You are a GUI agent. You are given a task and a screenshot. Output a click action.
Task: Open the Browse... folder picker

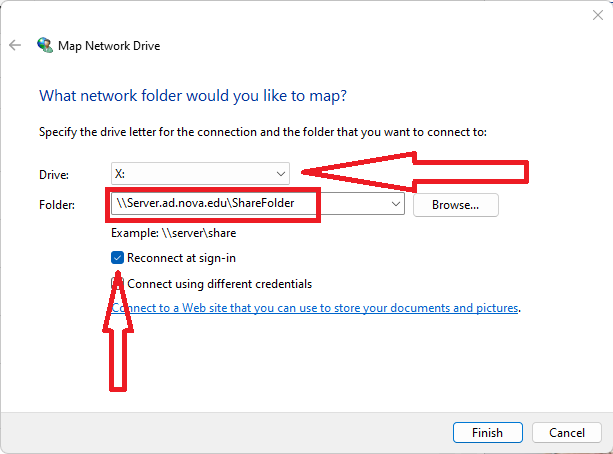tap(455, 205)
